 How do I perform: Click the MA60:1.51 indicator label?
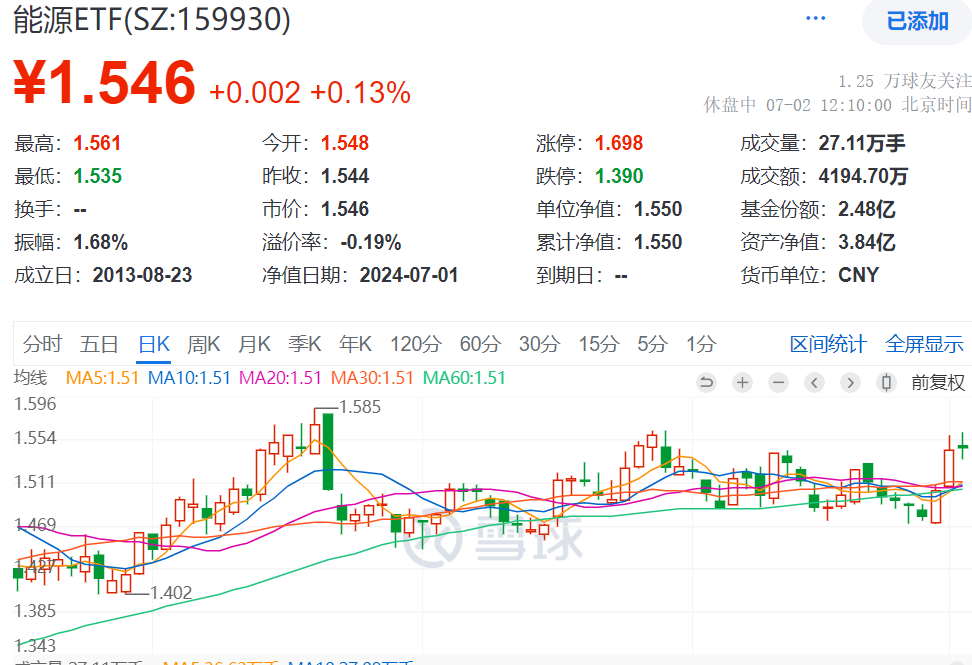(464, 377)
